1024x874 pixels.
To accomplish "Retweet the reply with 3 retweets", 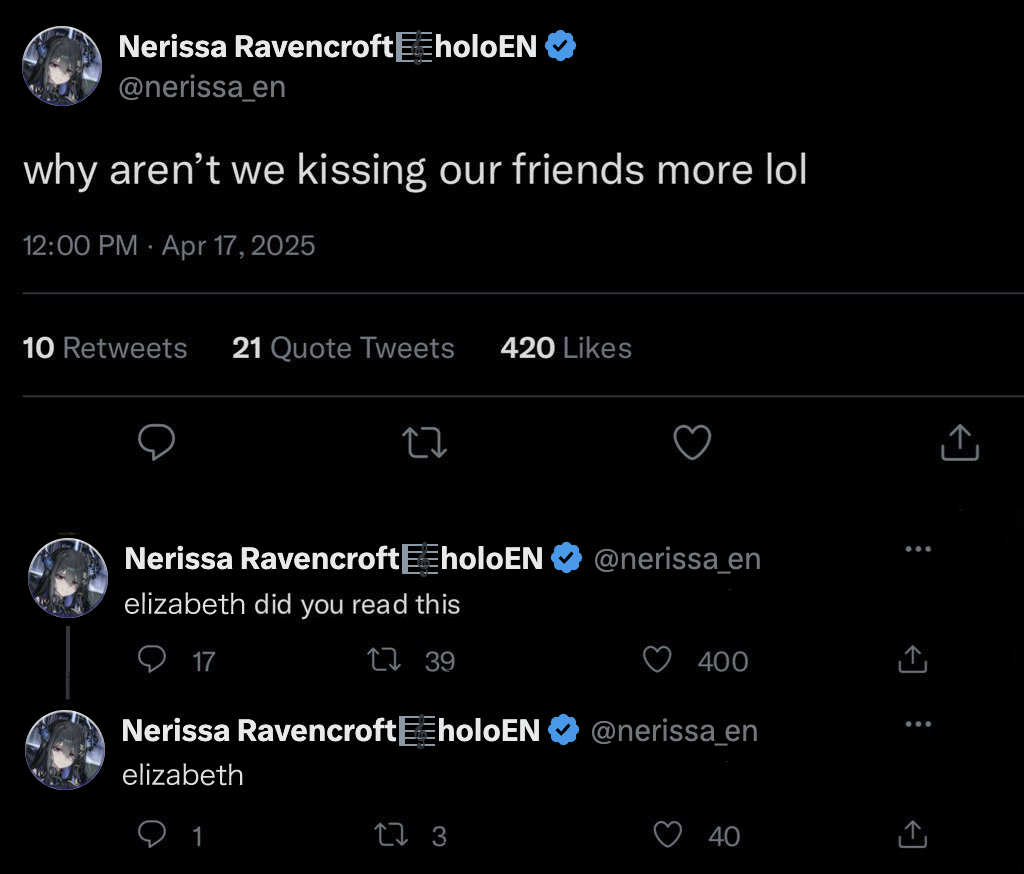I will (385, 834).
